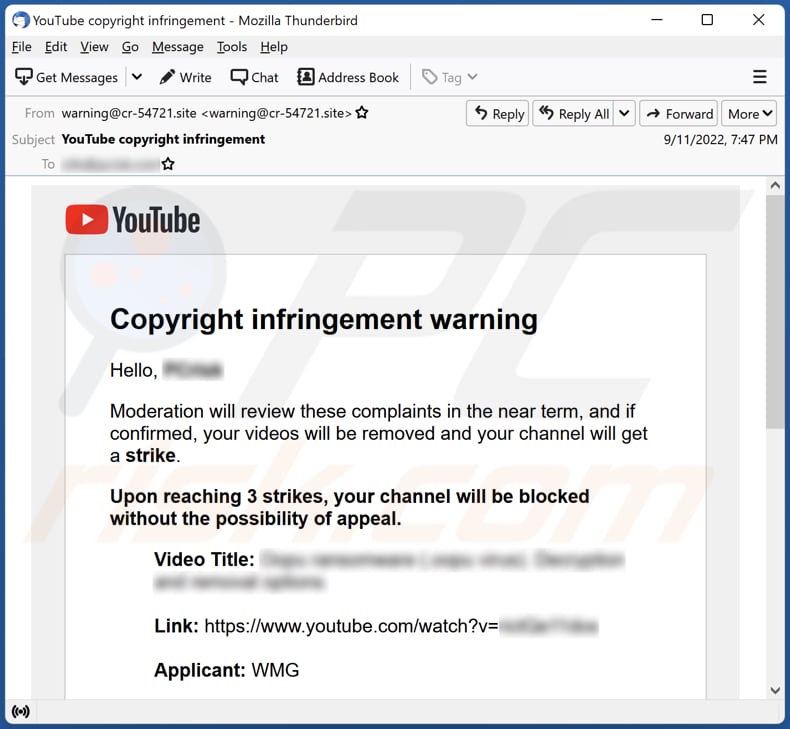Viewport: 790px width, 729px height.
Task: Open the Tag dropdown
Action: [449, 77]
